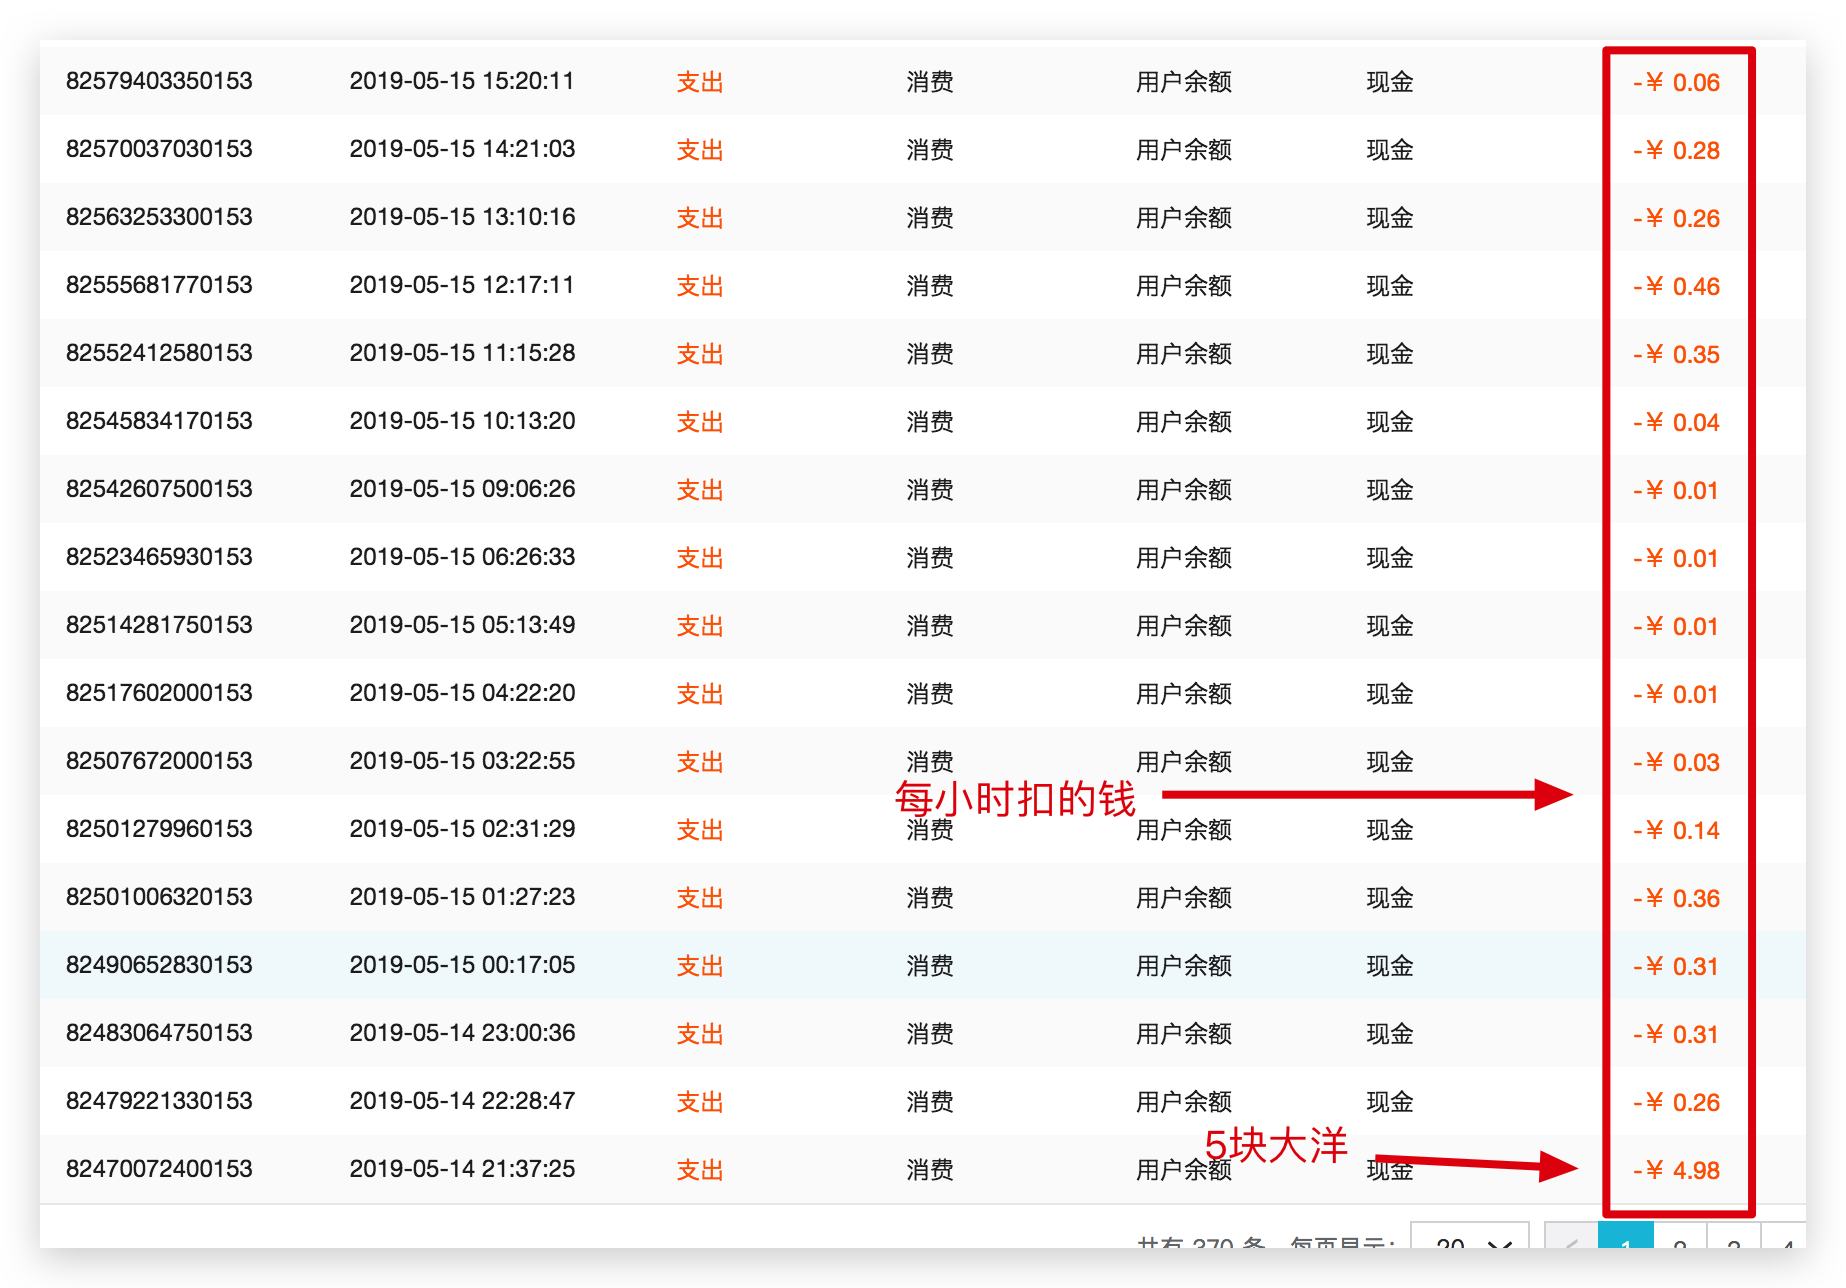Open the 20-per-page size dropdown
This screenshot has height=1288, width=1846.
(x=1469, y=1236)
